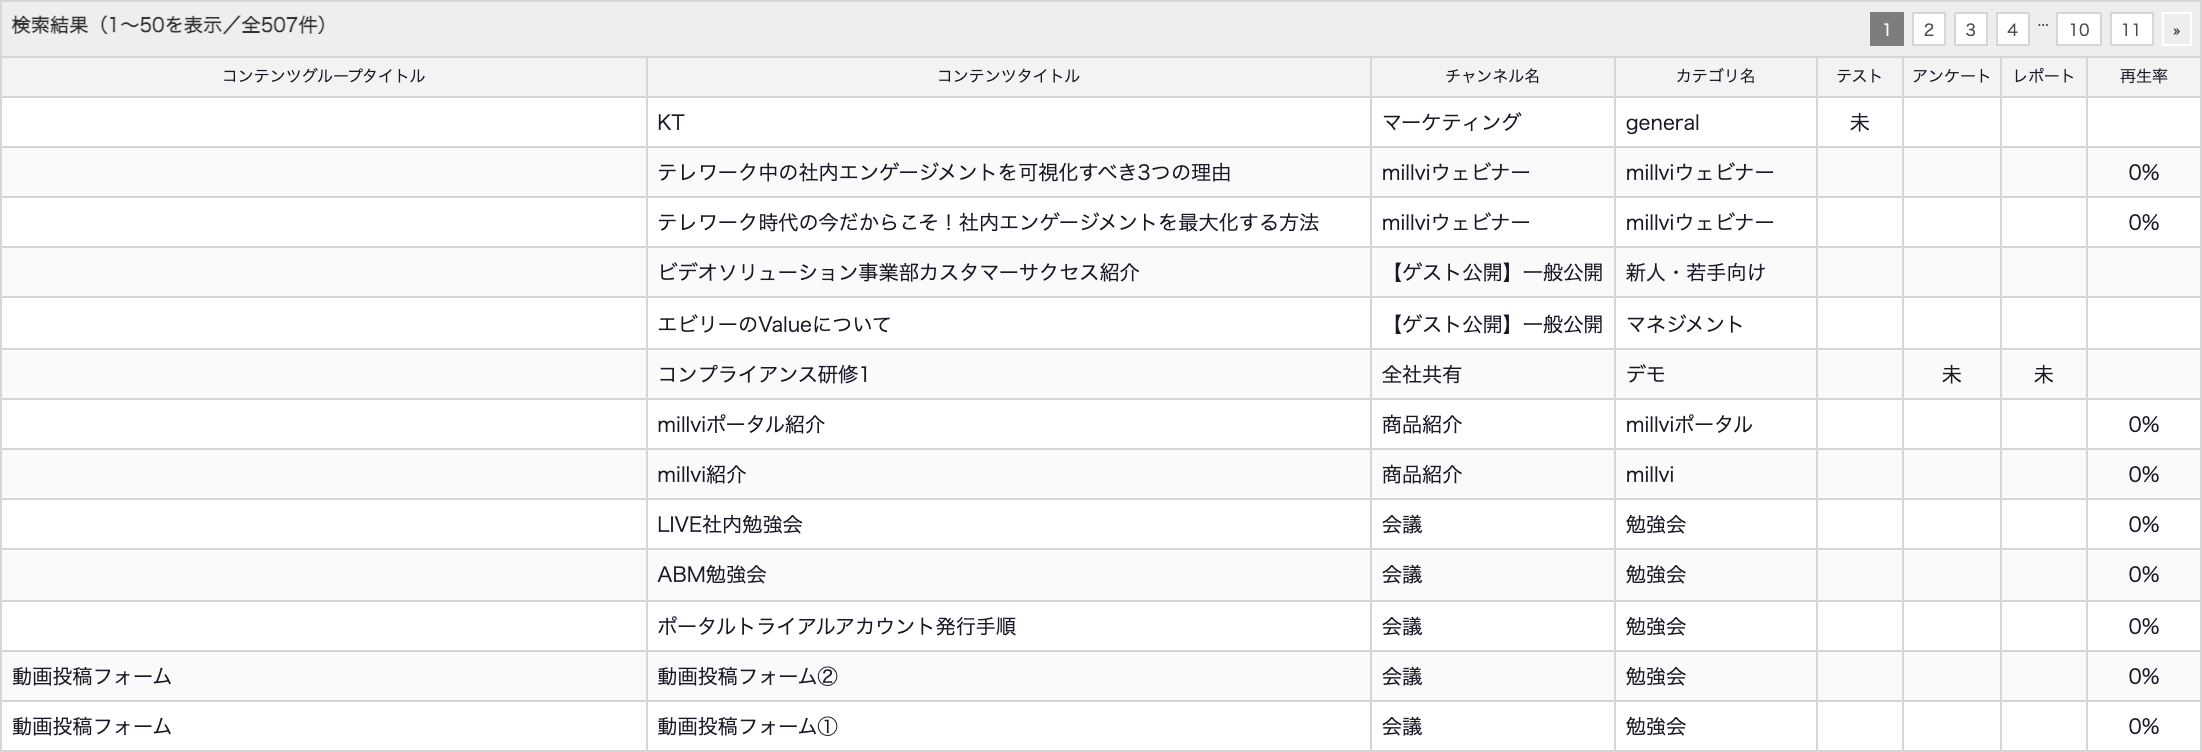
Task: Click the レポート column header
Action: (2043, 76)
